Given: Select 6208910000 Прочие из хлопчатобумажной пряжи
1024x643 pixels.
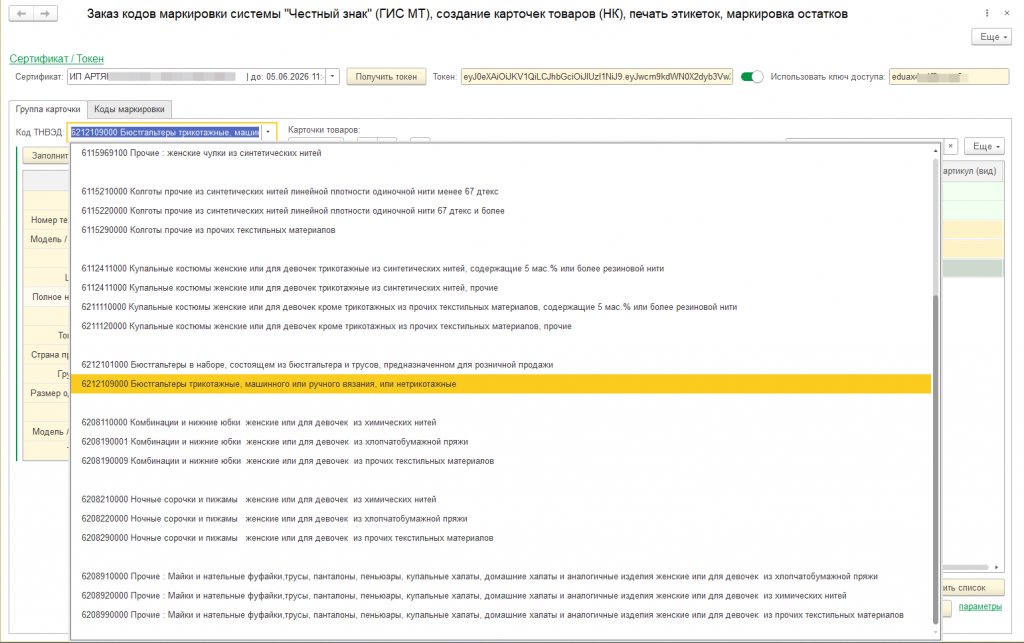Looking at the screenshot, I should 500,576.
